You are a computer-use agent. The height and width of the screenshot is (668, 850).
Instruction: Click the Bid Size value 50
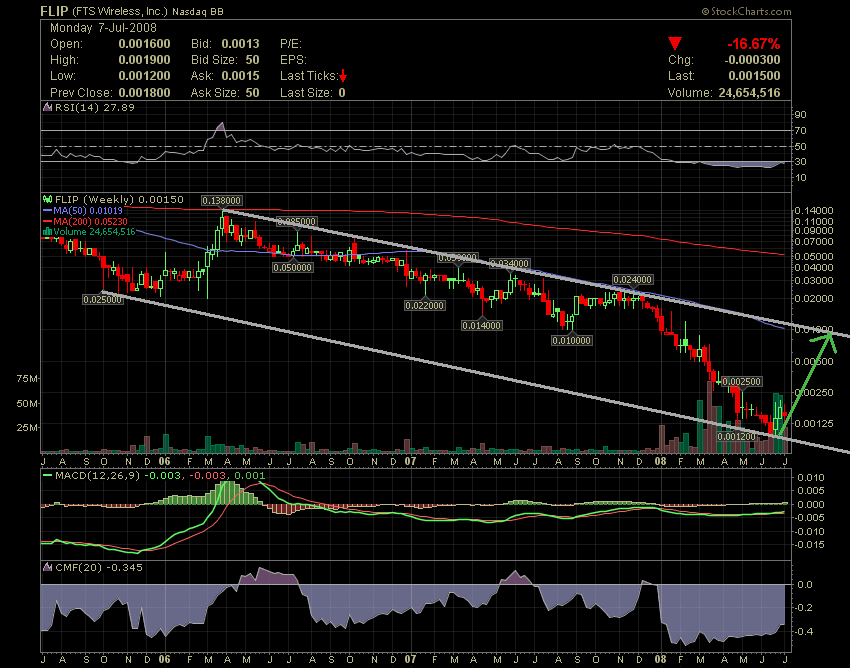coord(253,60)
